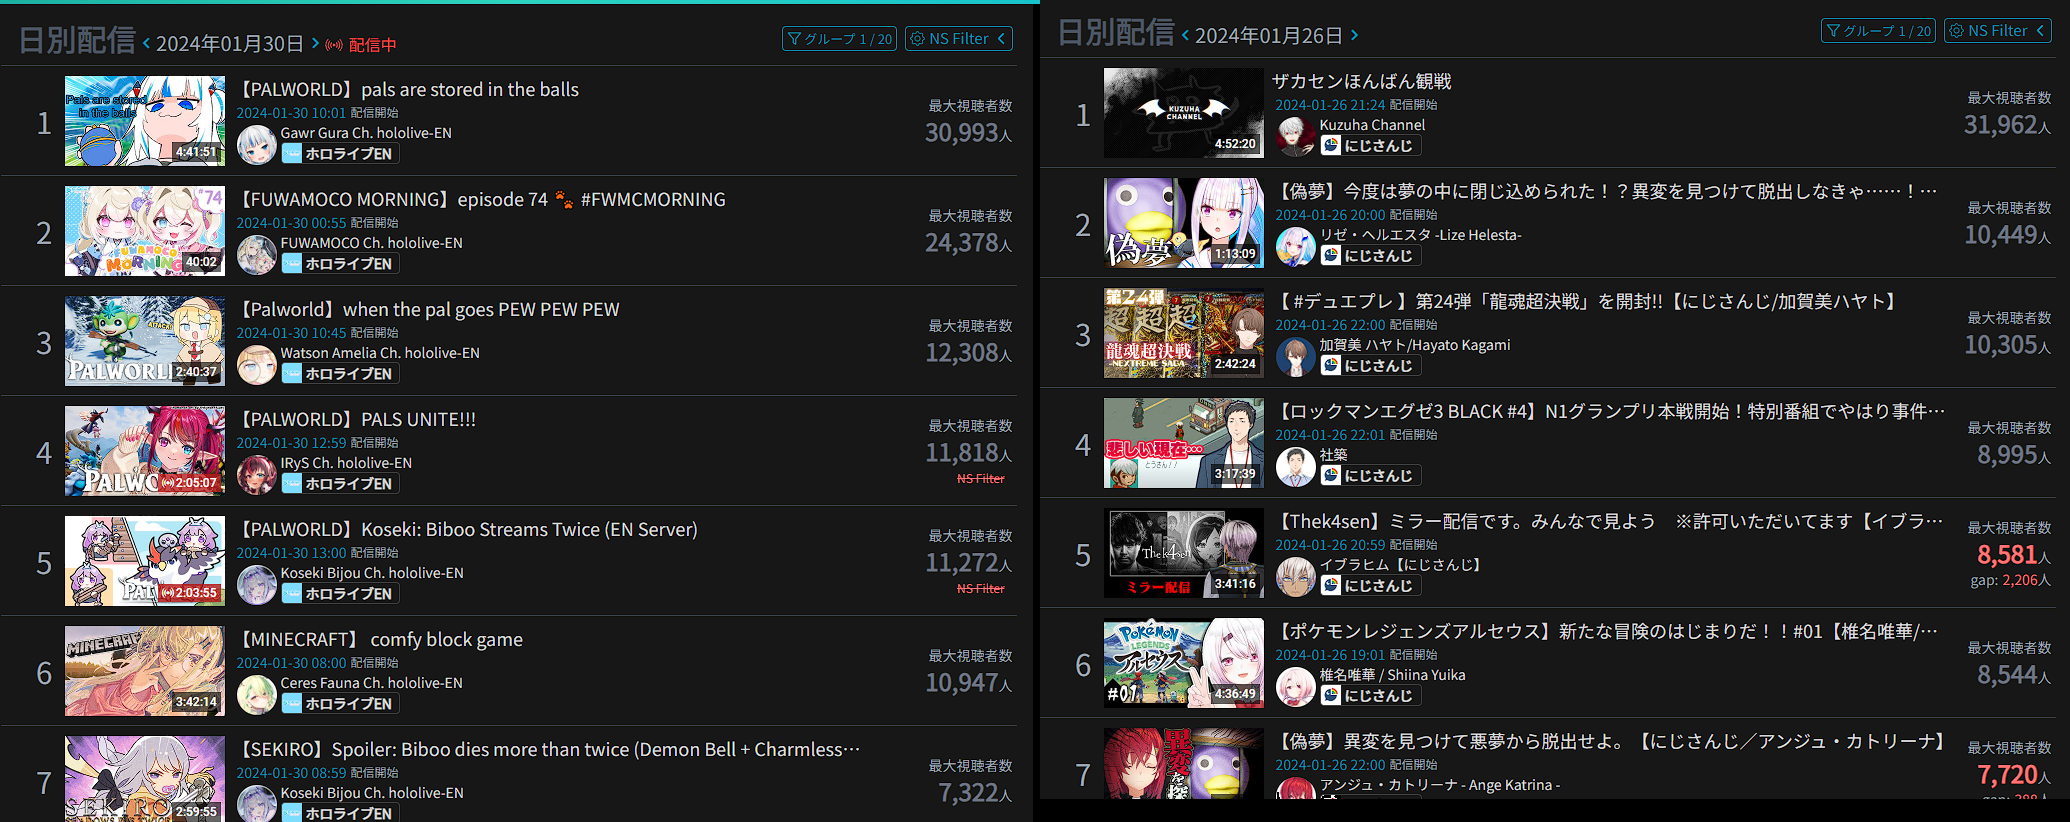Open stream "pals are stored in the balls"
The width and height of the screenshot is (2070, 822).
408,89
